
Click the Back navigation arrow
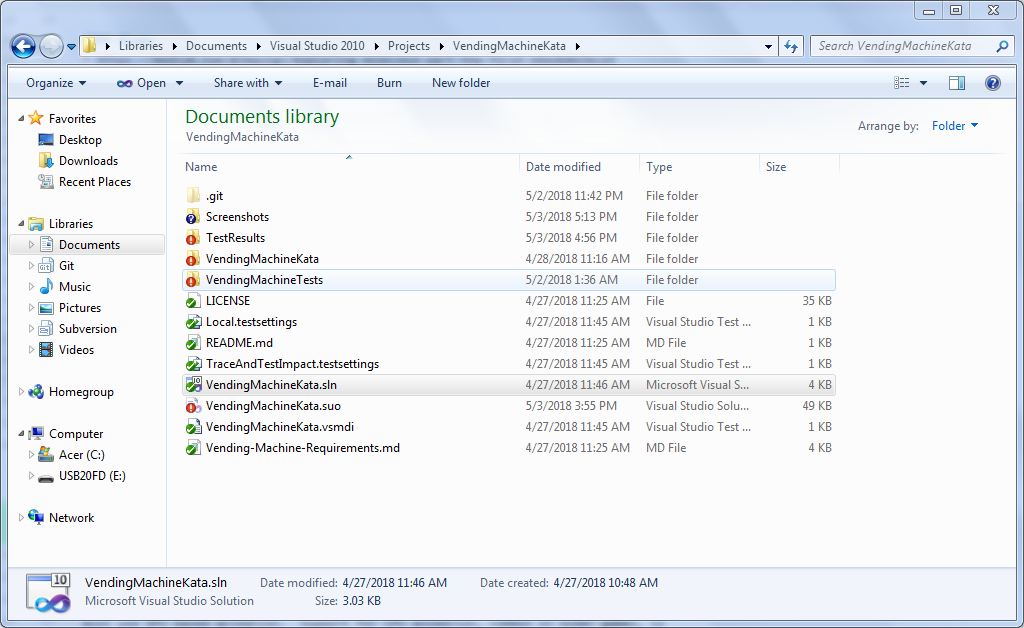23,46
